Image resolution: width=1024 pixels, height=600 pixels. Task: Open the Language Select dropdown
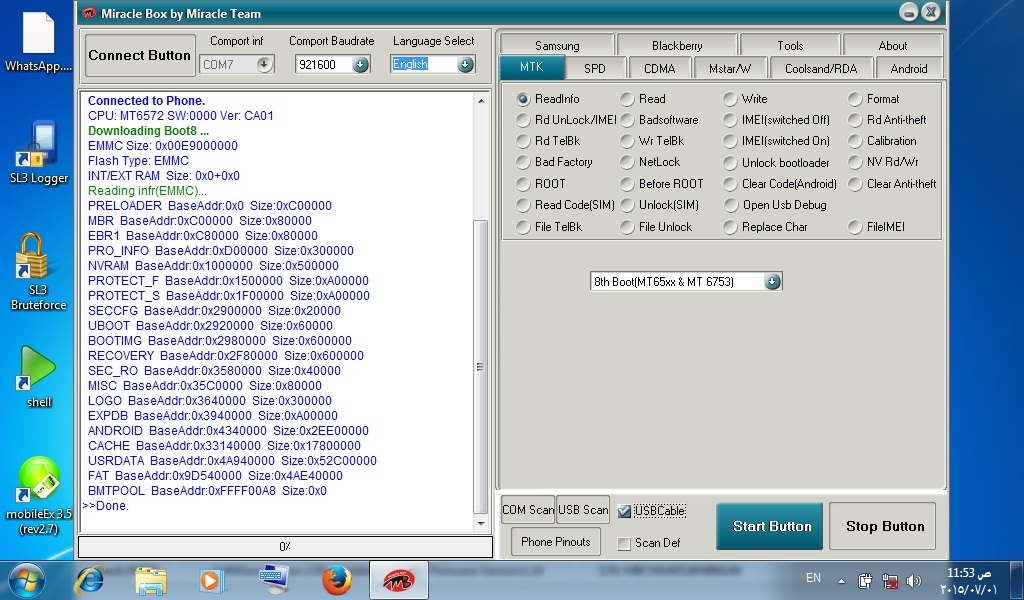[465, 64]
